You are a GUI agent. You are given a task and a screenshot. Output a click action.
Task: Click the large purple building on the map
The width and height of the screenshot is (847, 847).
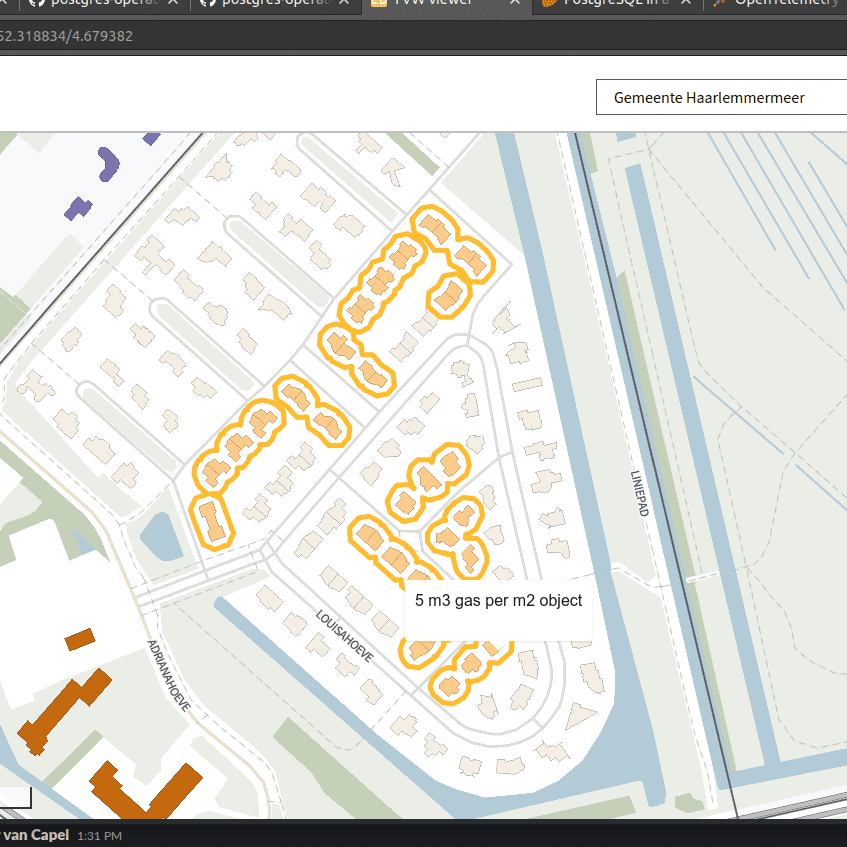106,163
